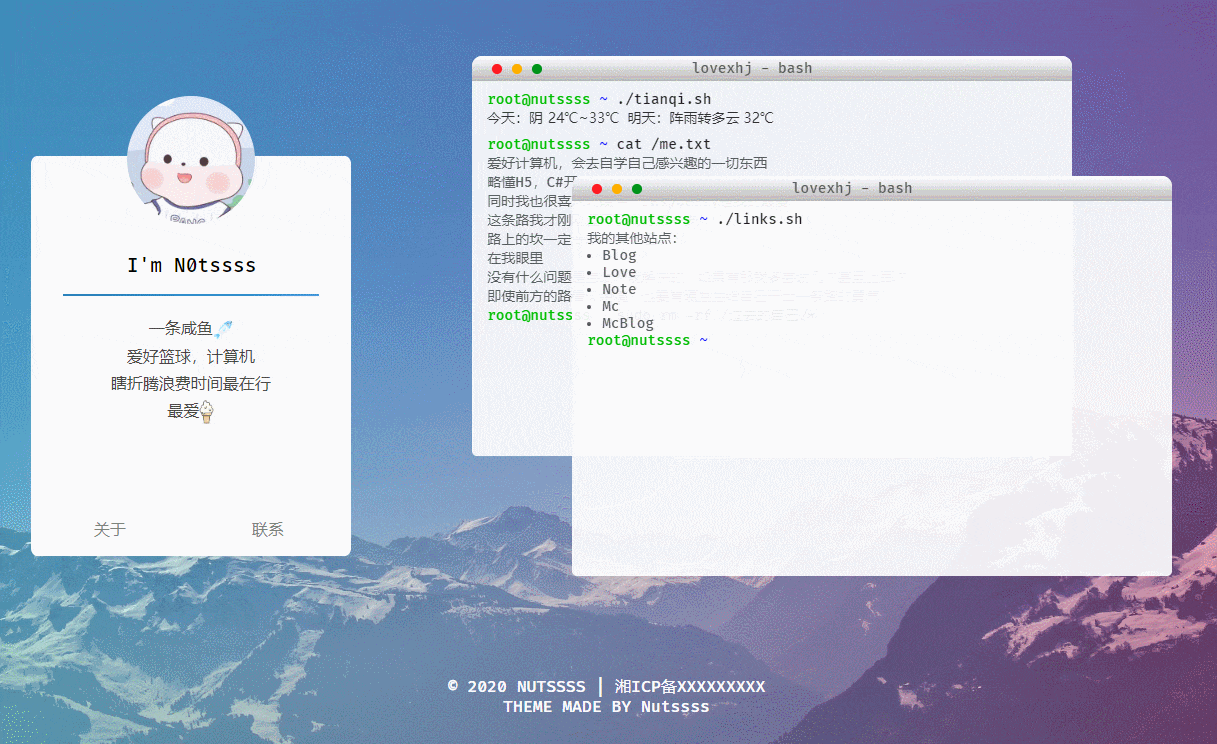Click the yellow dot on the rear terminal window
The image size is (1217, 744).
(517, 68)
